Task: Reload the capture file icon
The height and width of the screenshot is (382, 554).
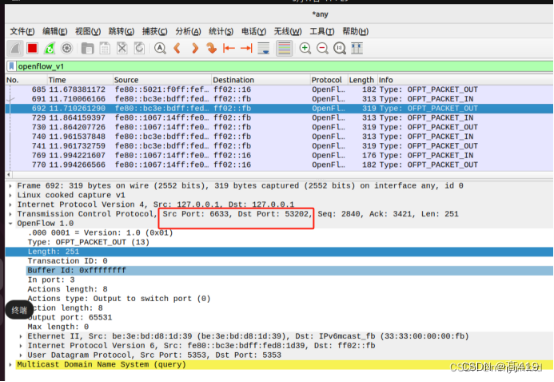Action: 139,48
